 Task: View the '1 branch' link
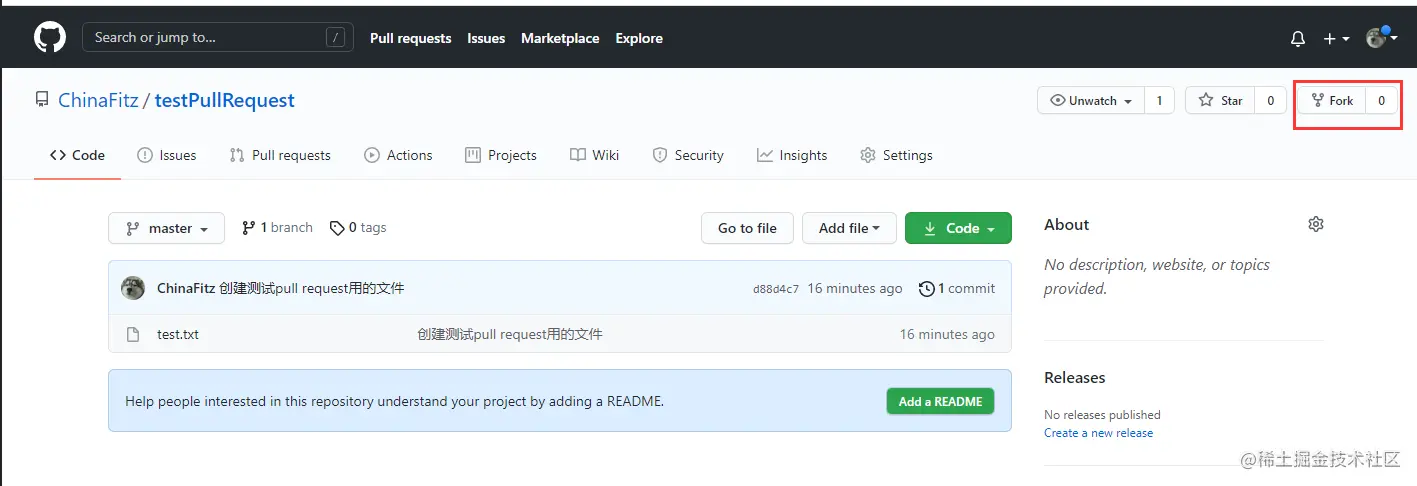pos(277,228)
